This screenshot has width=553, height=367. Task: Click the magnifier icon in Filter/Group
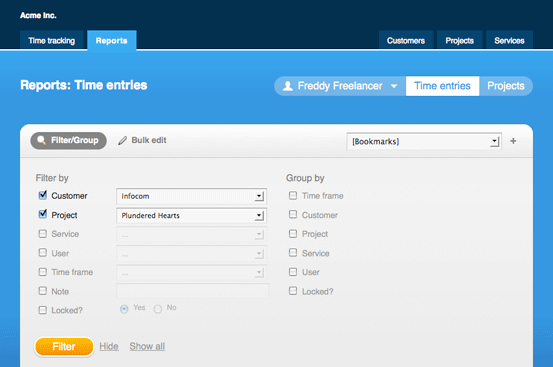pos(42,140)
